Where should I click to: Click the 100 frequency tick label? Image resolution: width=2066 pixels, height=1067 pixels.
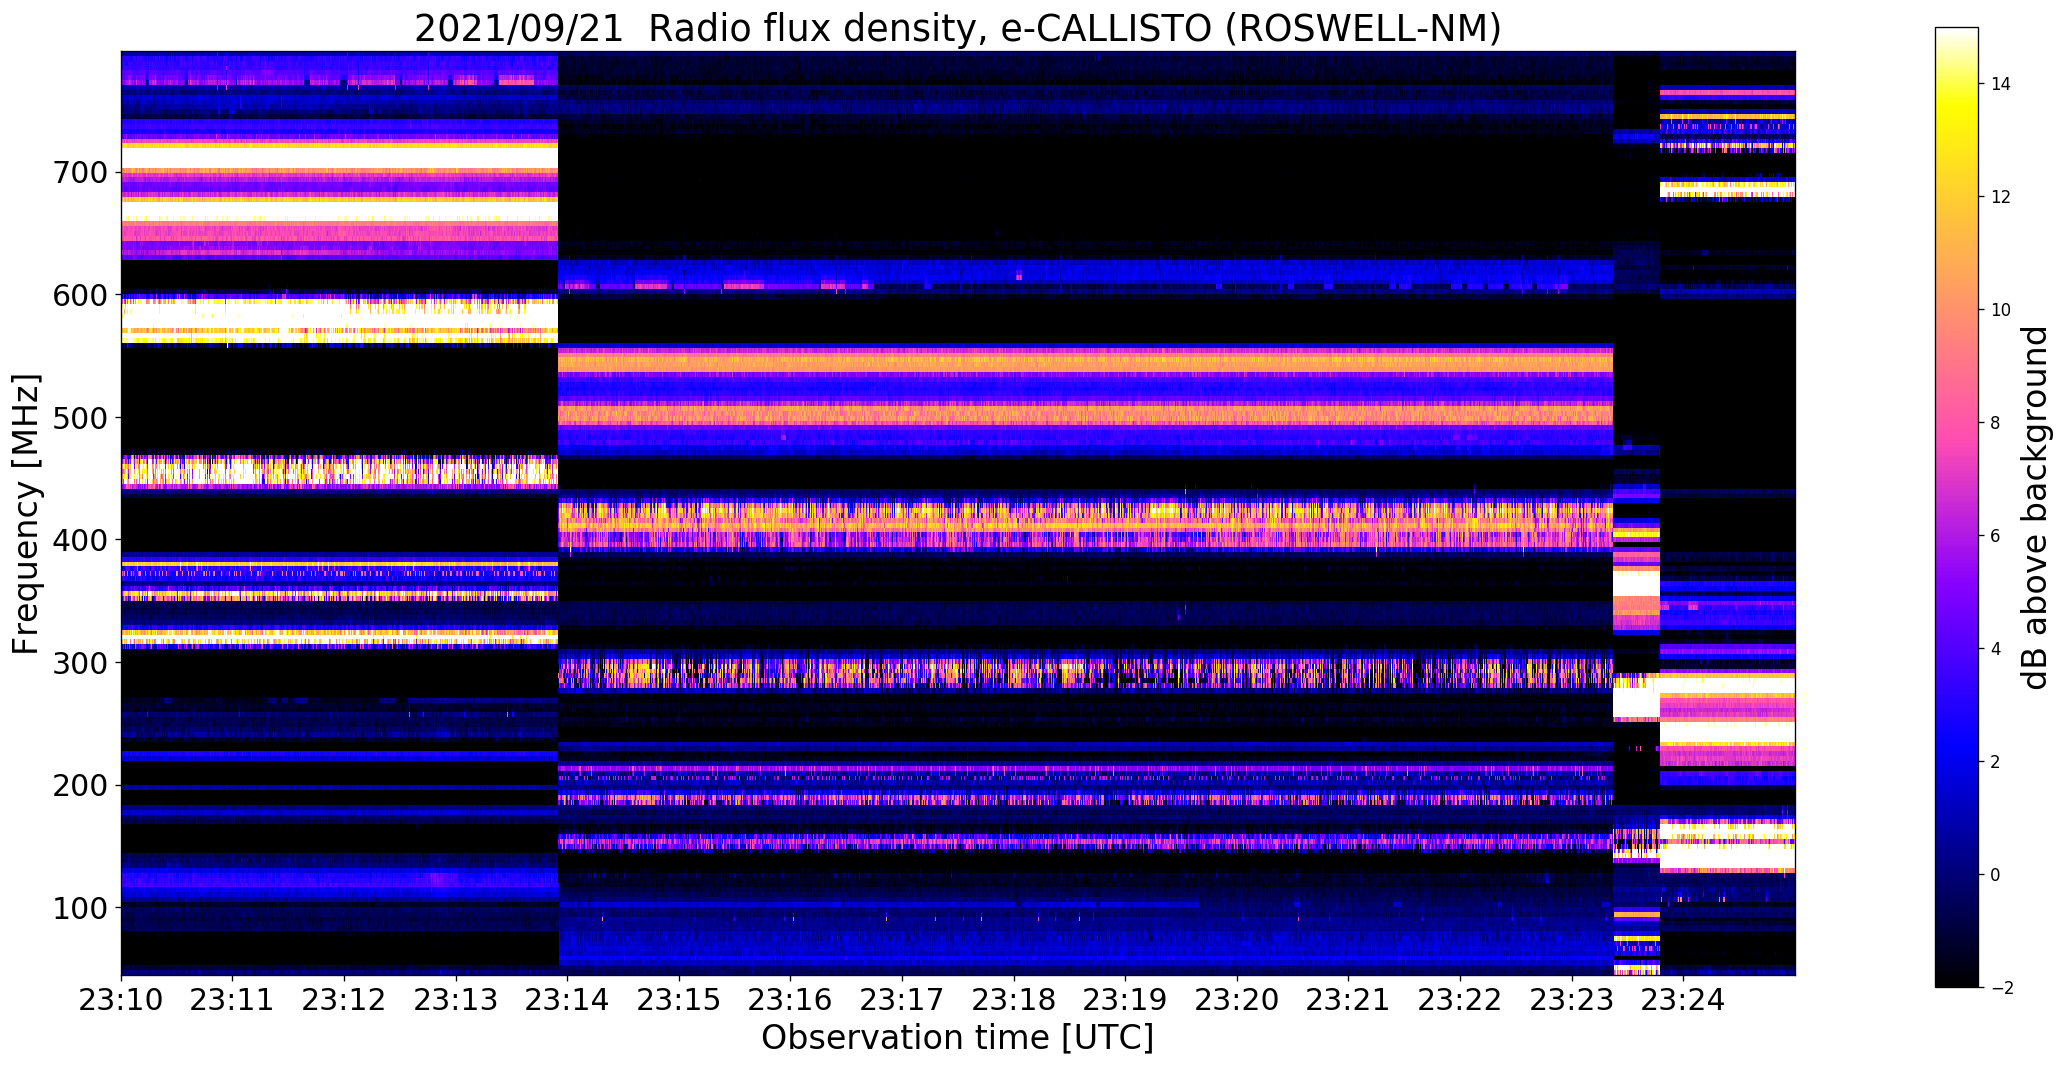point(79,908)
